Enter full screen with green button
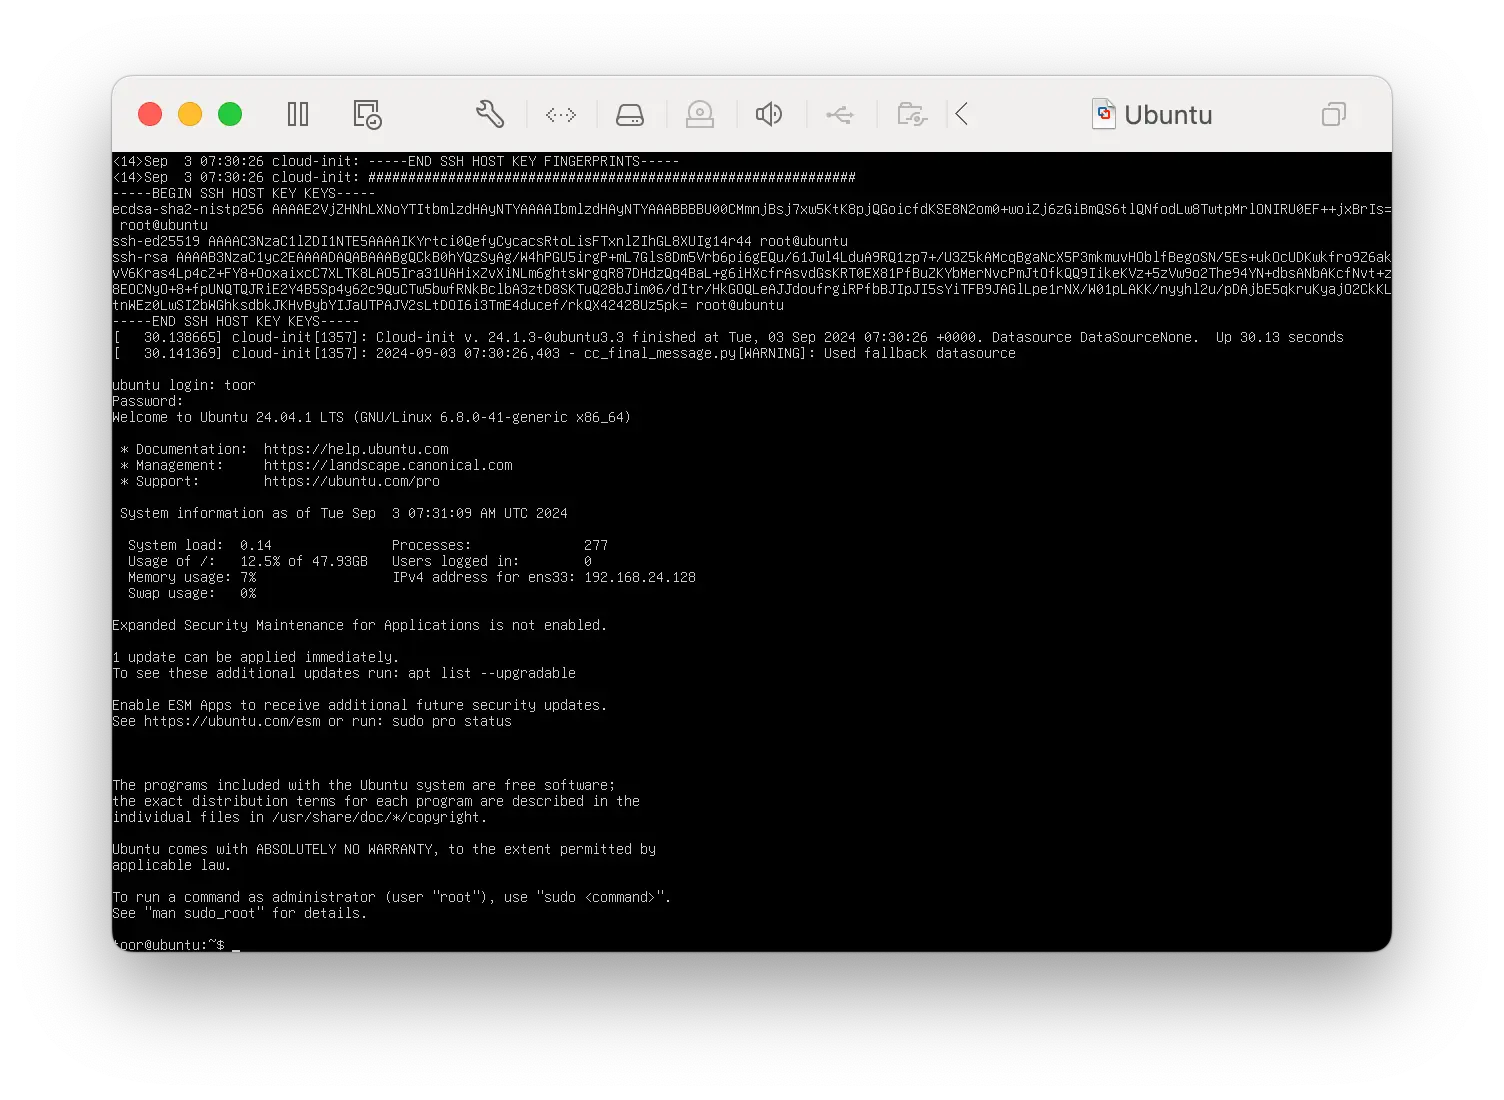The width and height of the screenshot is (1504, 1100). coord(230,114)
